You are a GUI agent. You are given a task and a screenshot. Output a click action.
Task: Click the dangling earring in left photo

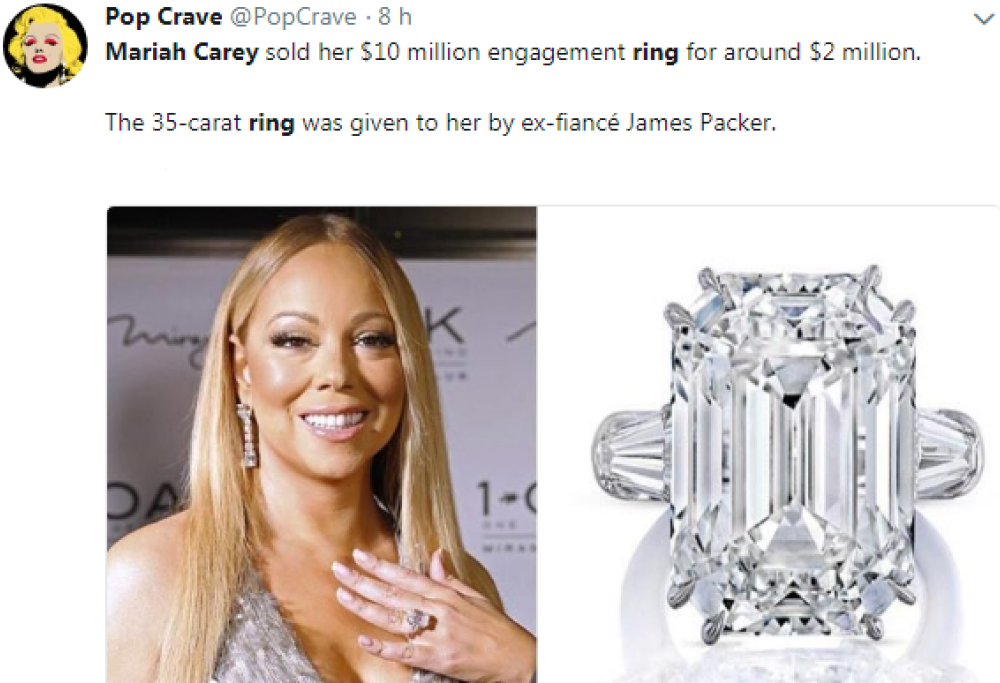pos(247,435)
